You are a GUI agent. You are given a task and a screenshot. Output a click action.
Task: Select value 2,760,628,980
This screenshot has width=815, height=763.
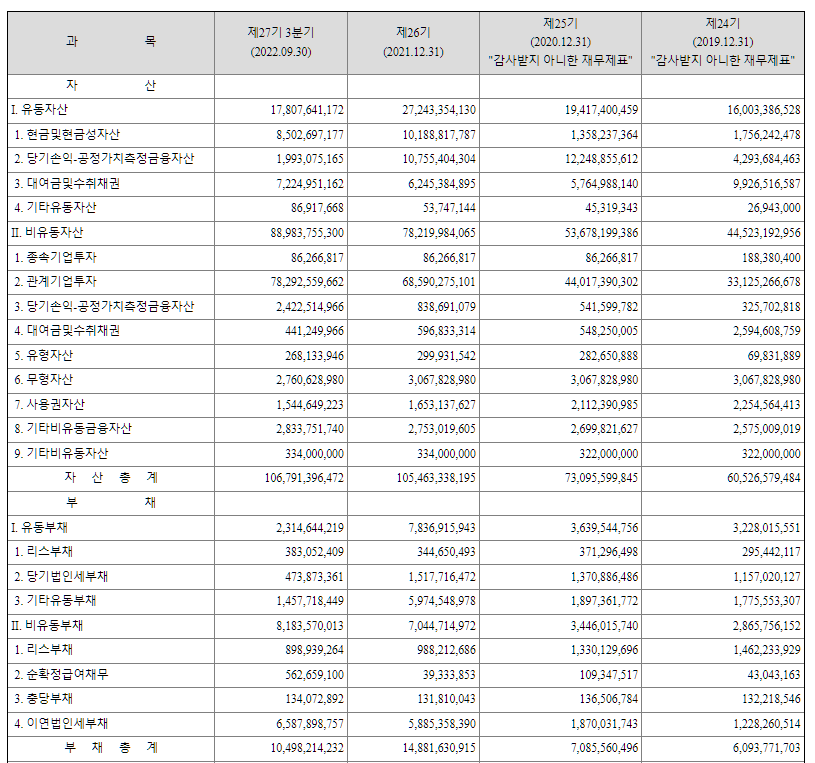tap(310, 380)
